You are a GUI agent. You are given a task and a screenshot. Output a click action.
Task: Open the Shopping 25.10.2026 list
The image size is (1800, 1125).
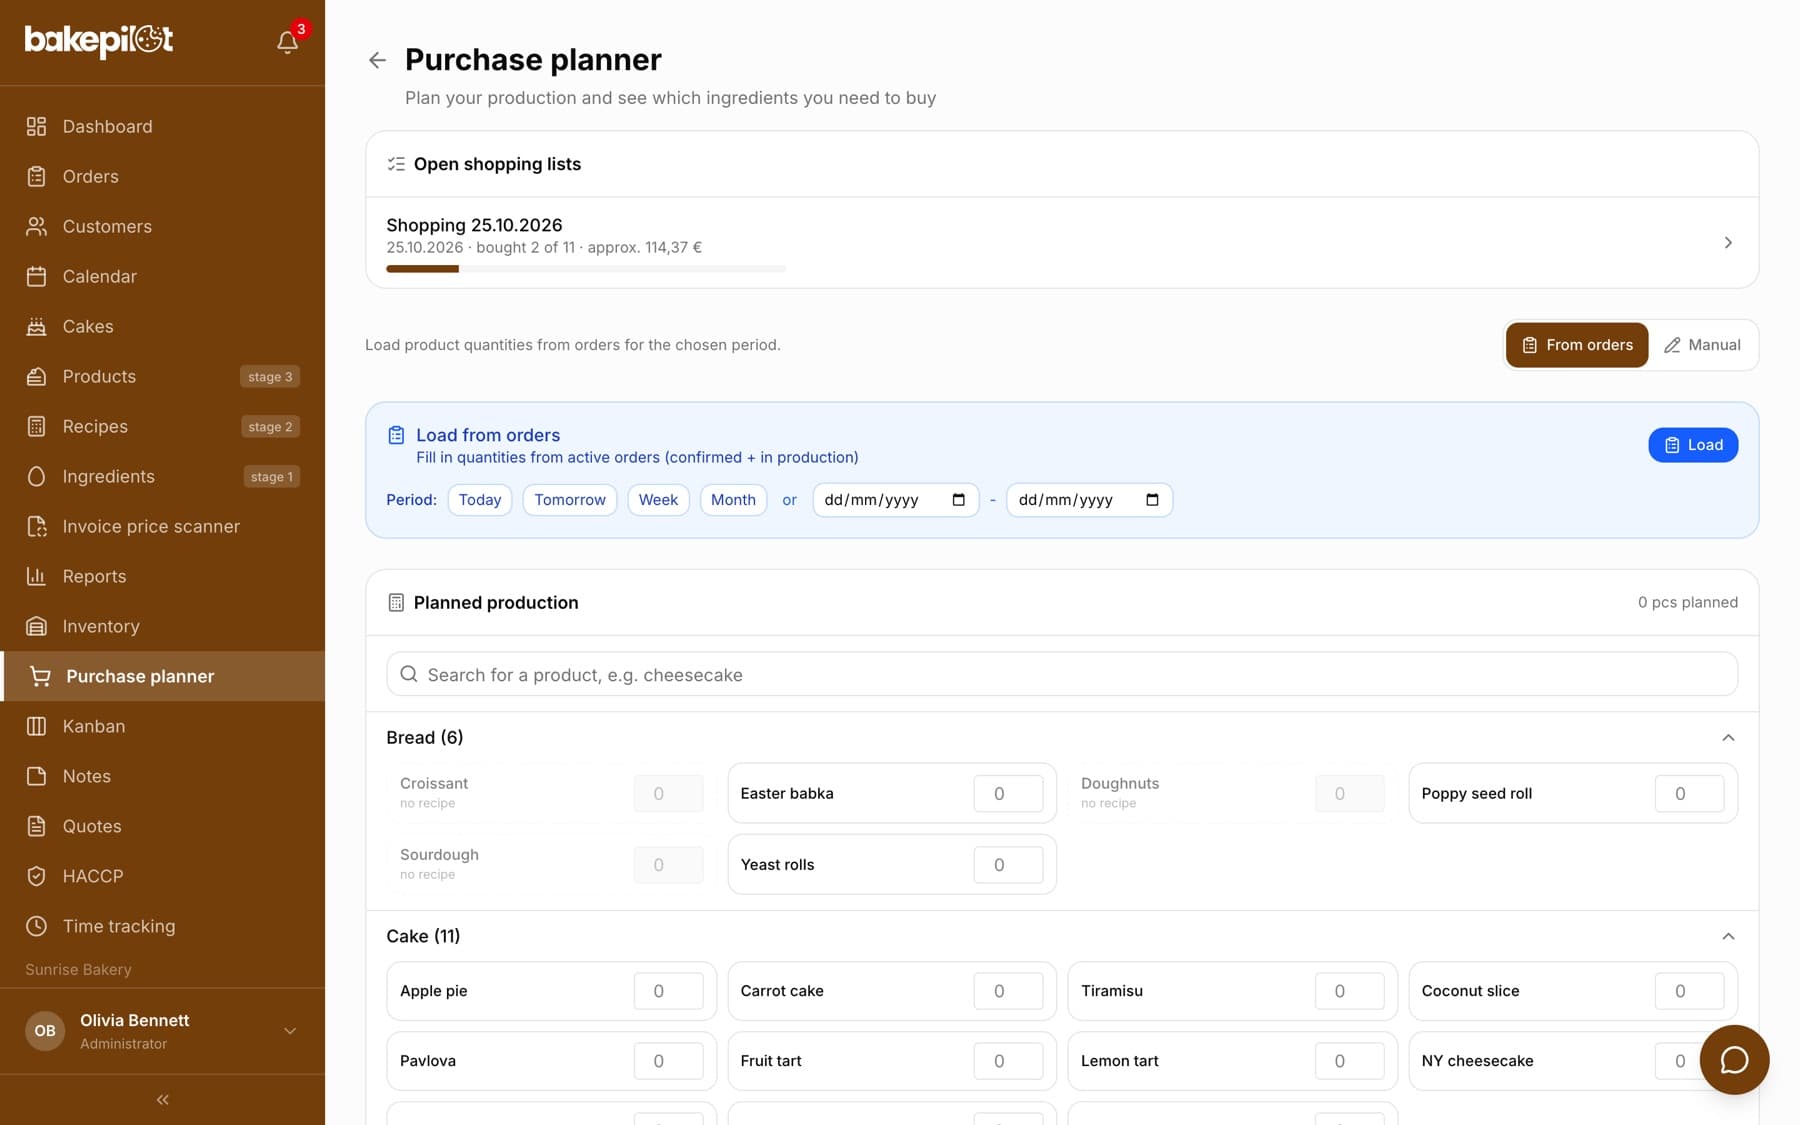point(1062,243)
